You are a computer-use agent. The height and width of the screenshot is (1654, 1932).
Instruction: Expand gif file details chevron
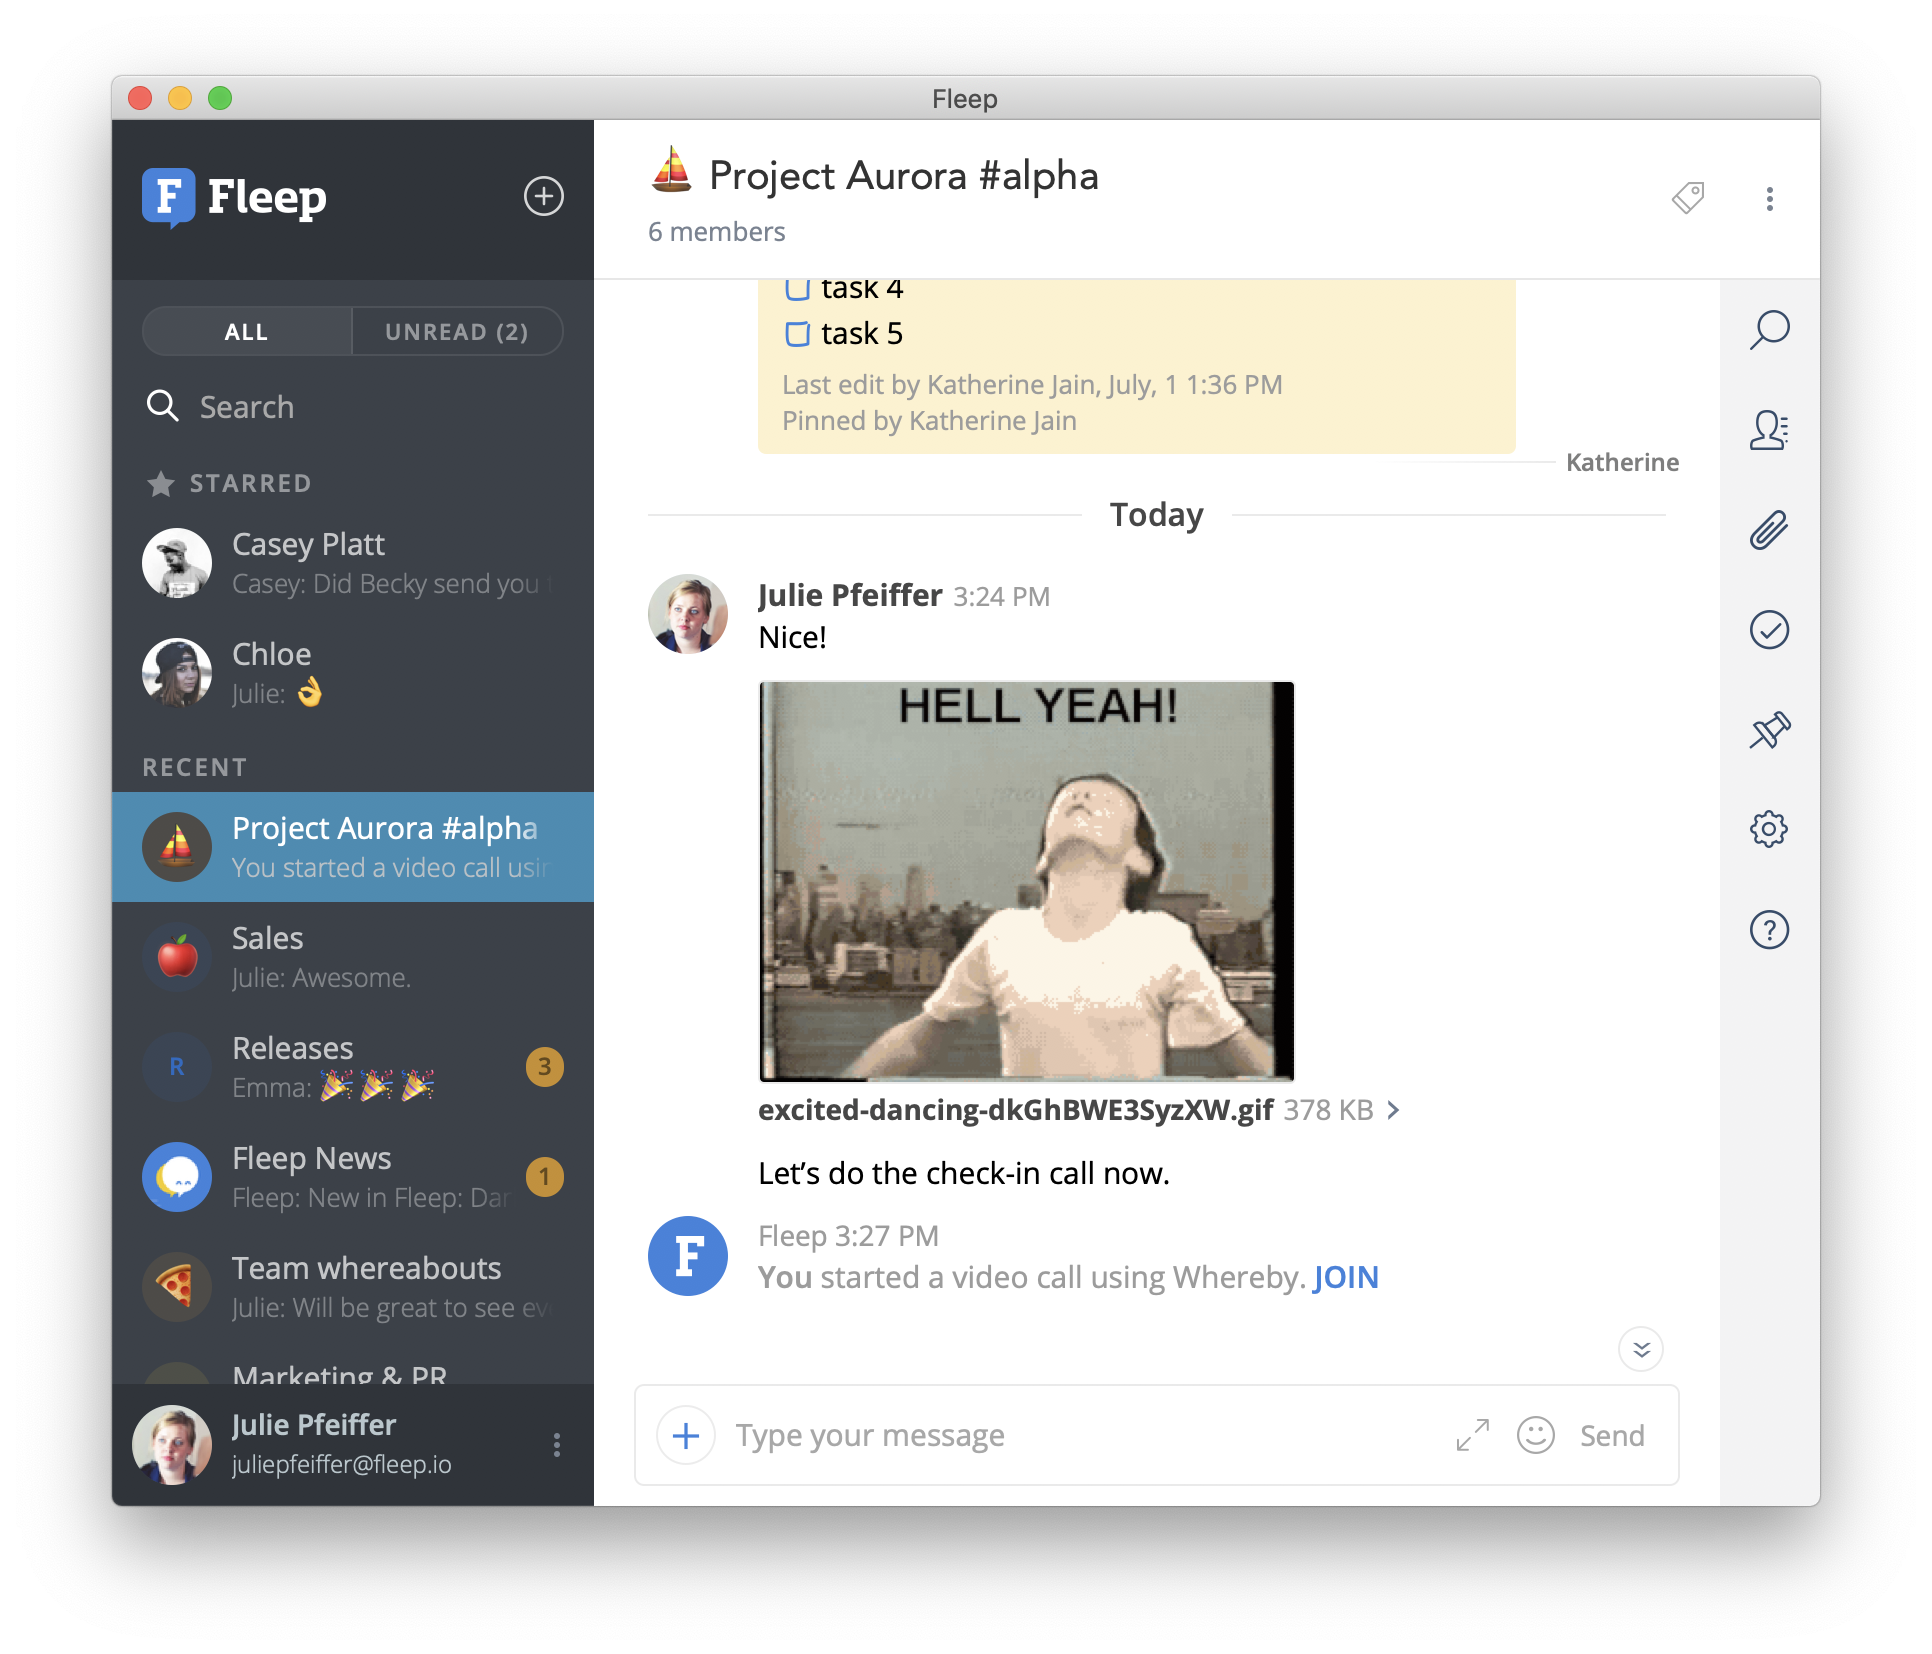pos(1394,1110)
